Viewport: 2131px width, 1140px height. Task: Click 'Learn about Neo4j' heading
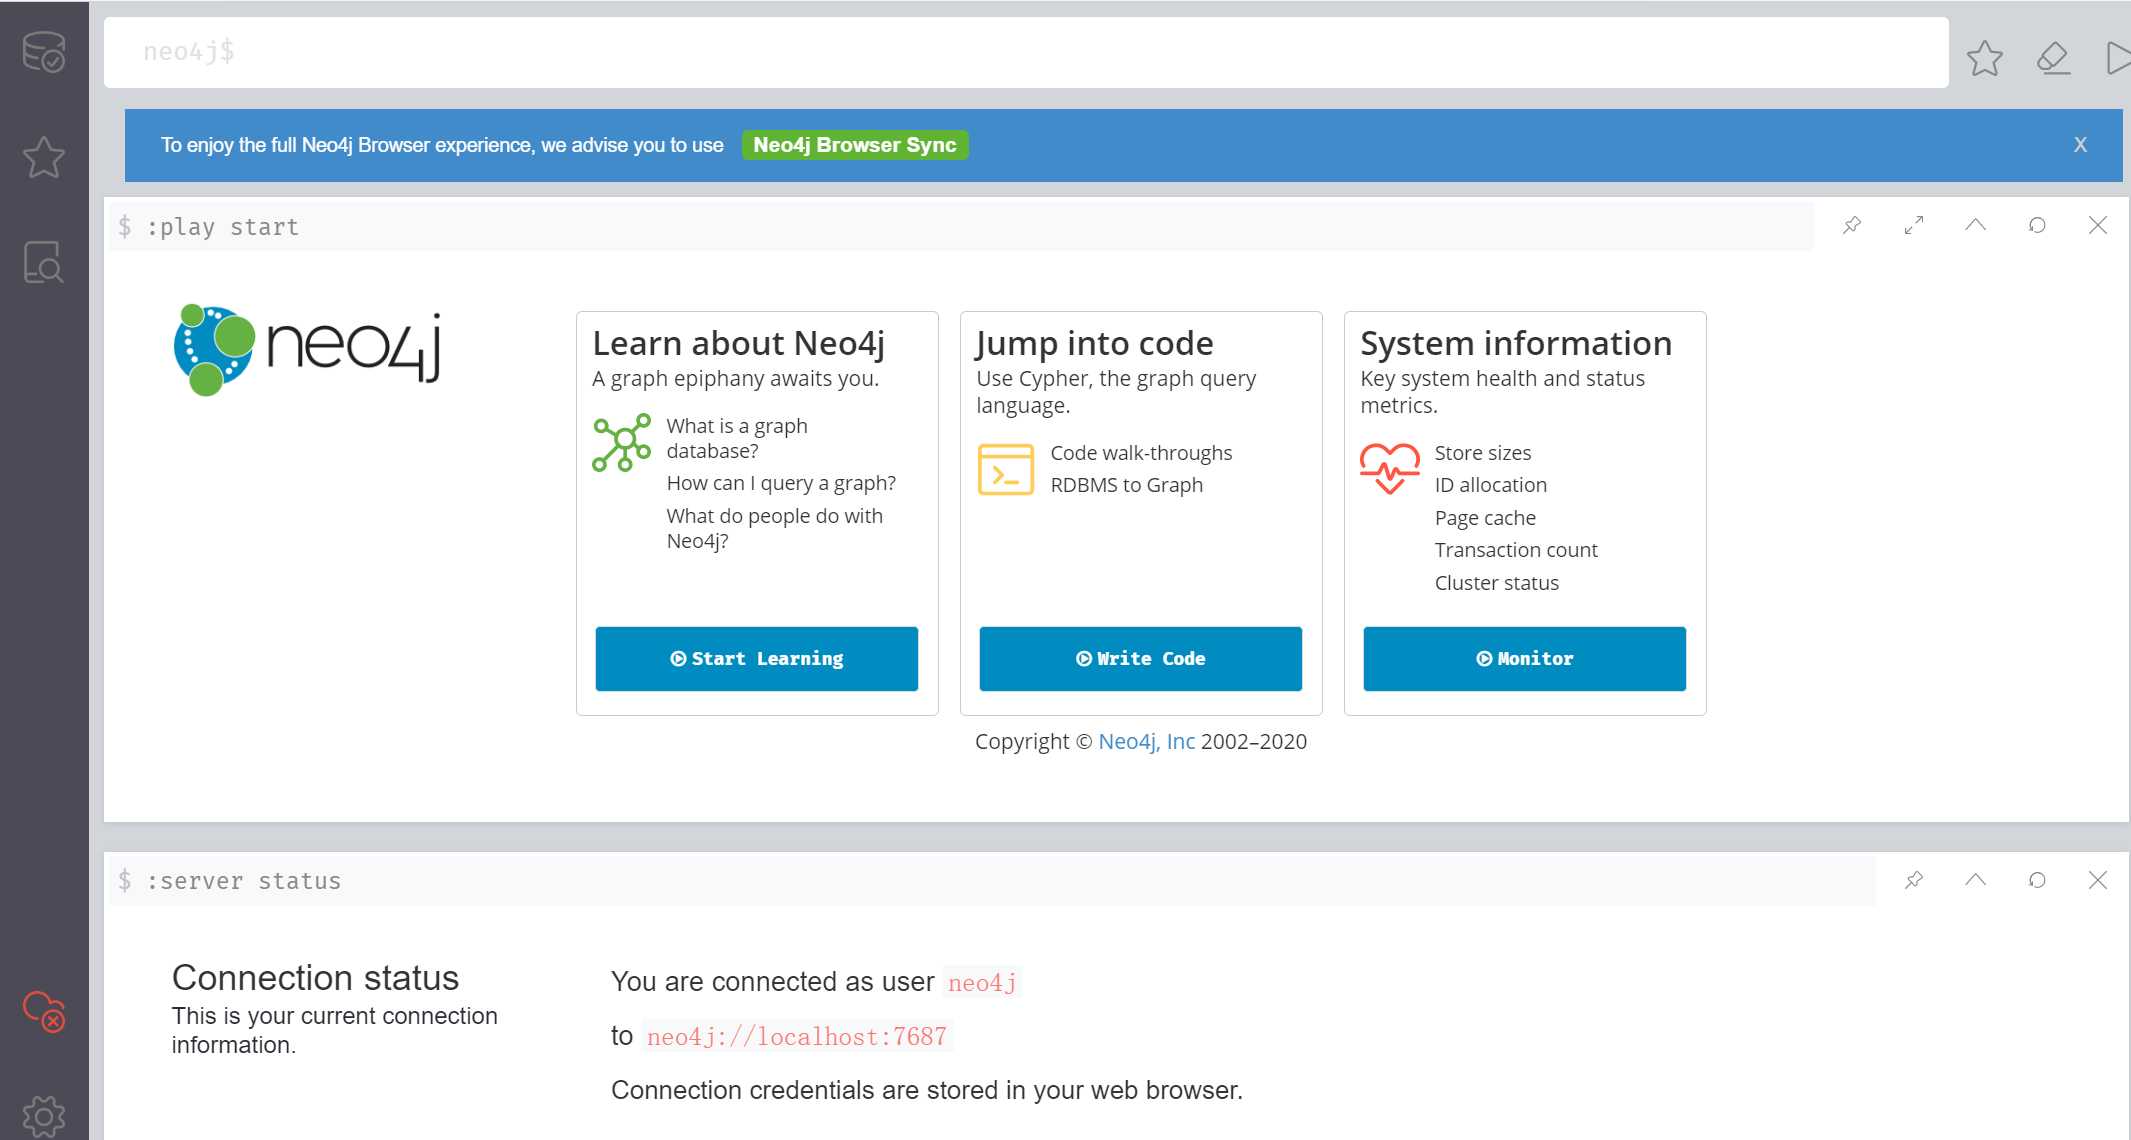(739, 343)
